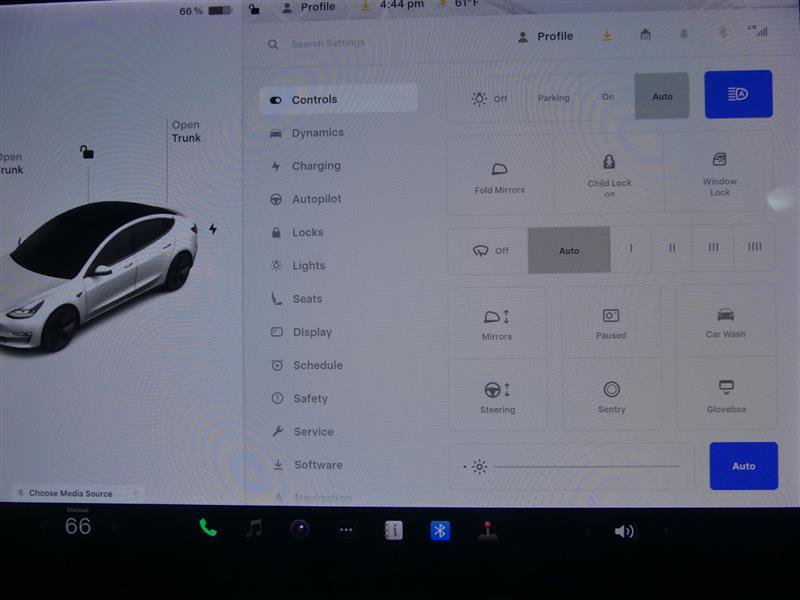Viewport: 800px width, 600px height.
Task: Tap the Sentry mode icon
Action: 611,395
